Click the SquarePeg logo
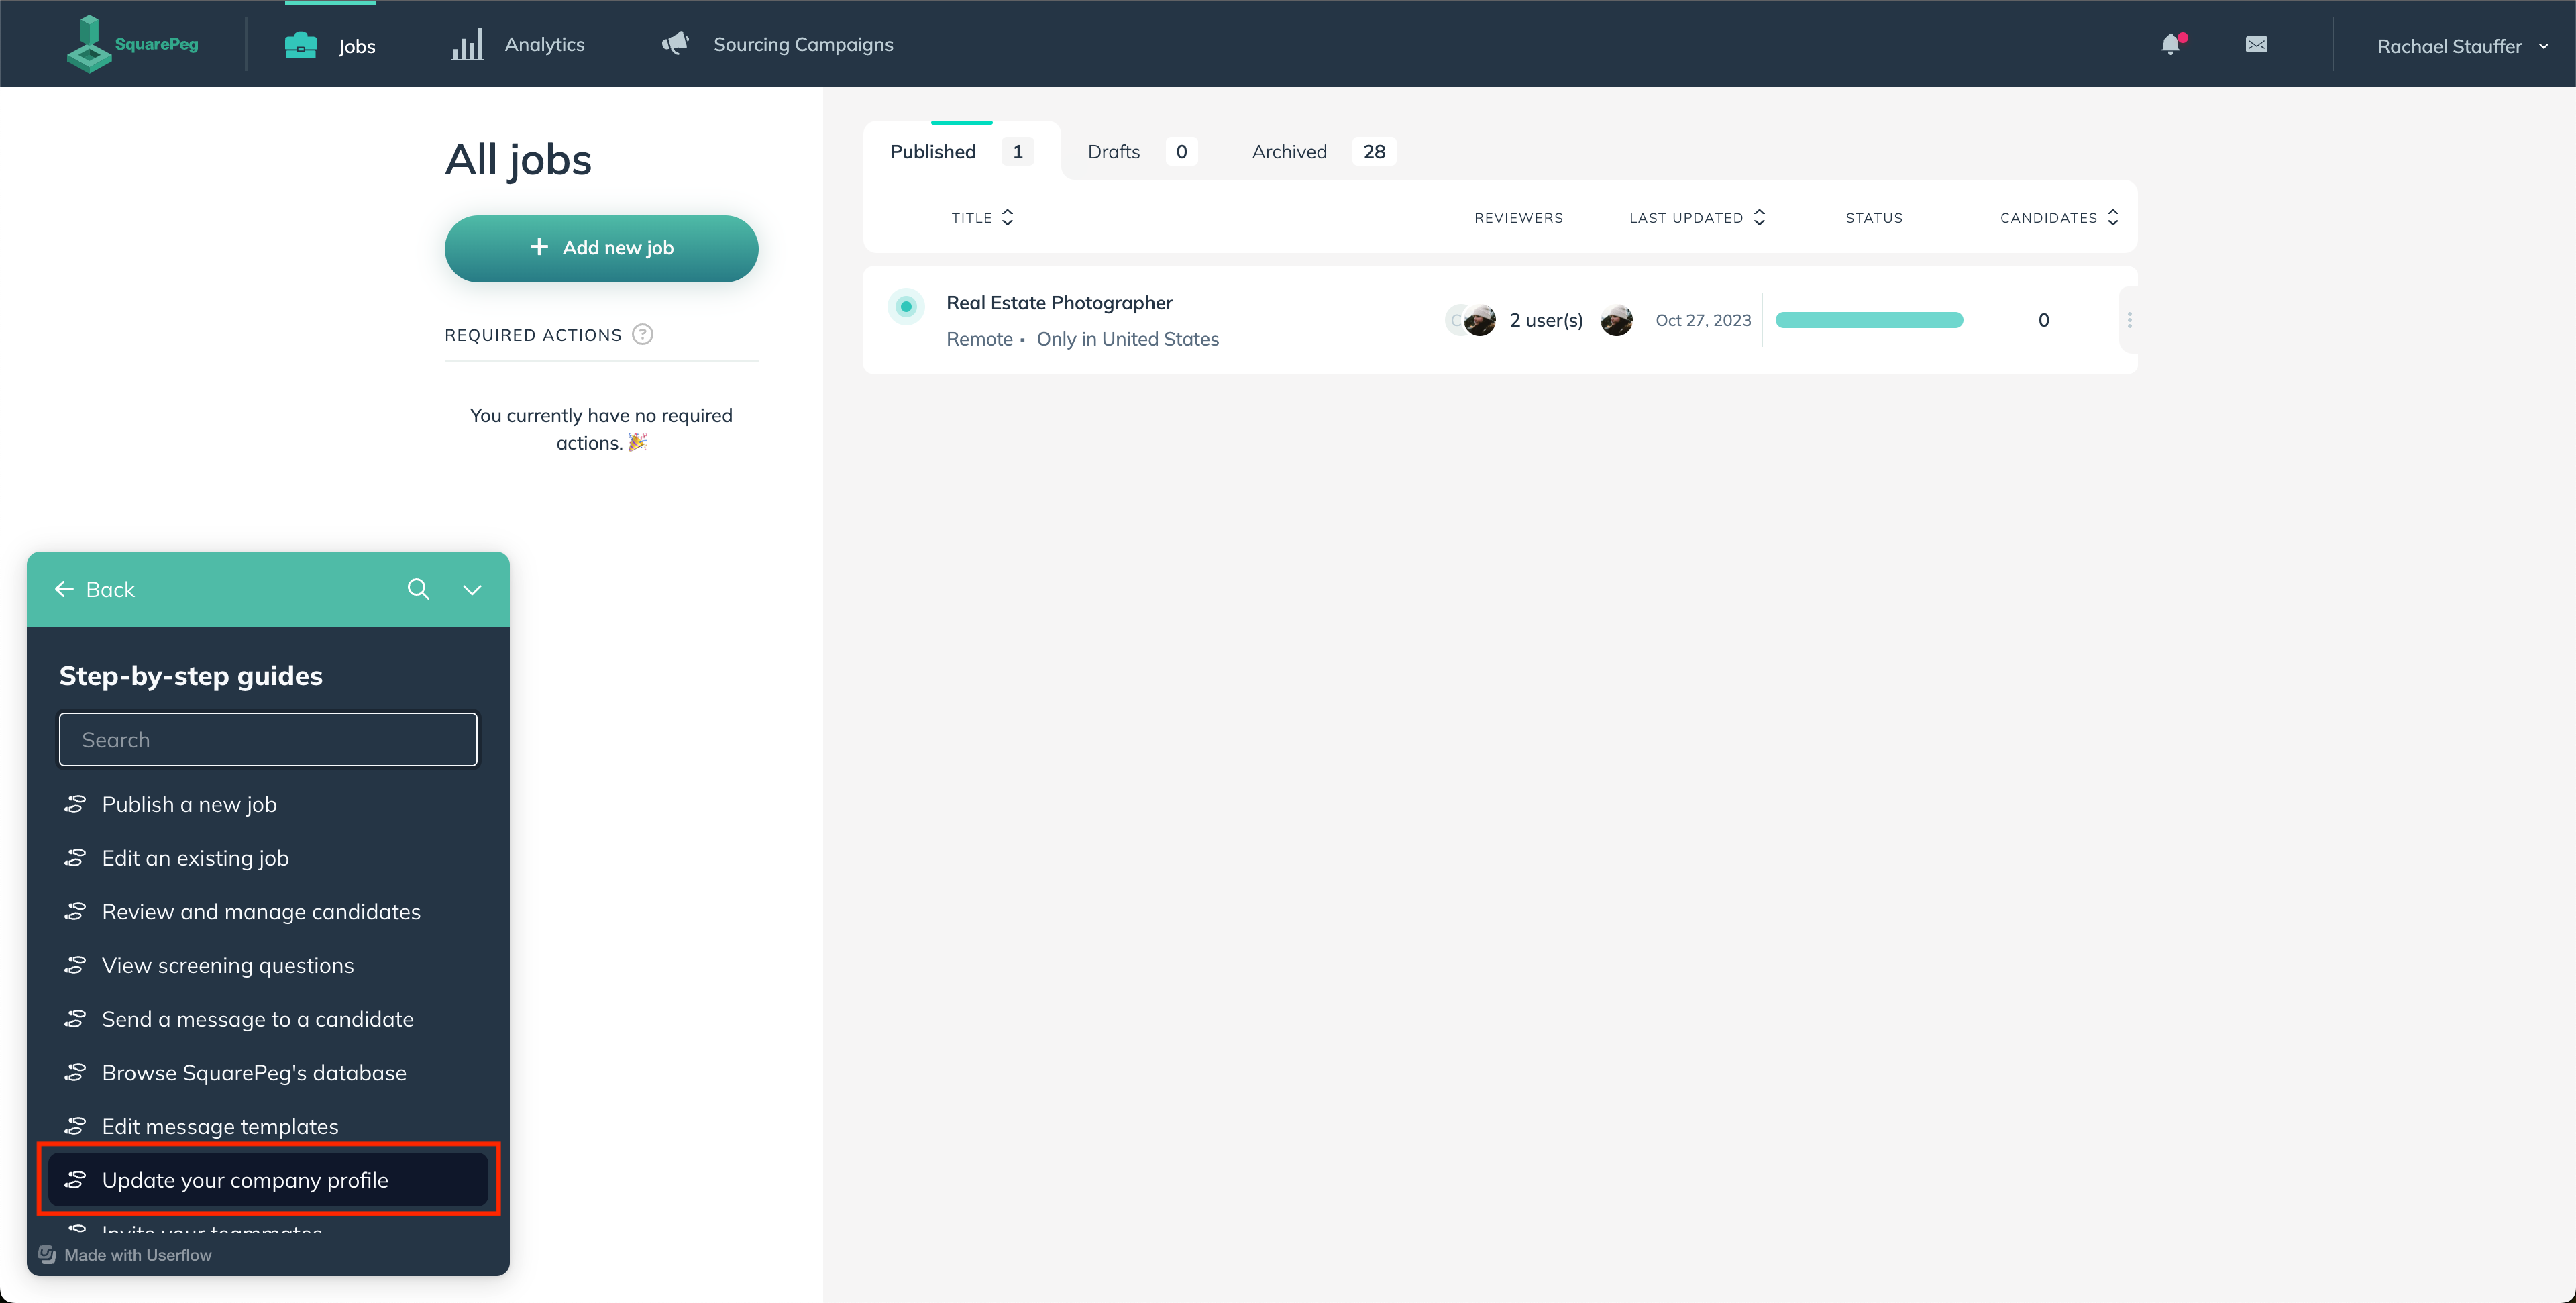The width and height of the screenshot is (2576, 1303). [133, 44]
